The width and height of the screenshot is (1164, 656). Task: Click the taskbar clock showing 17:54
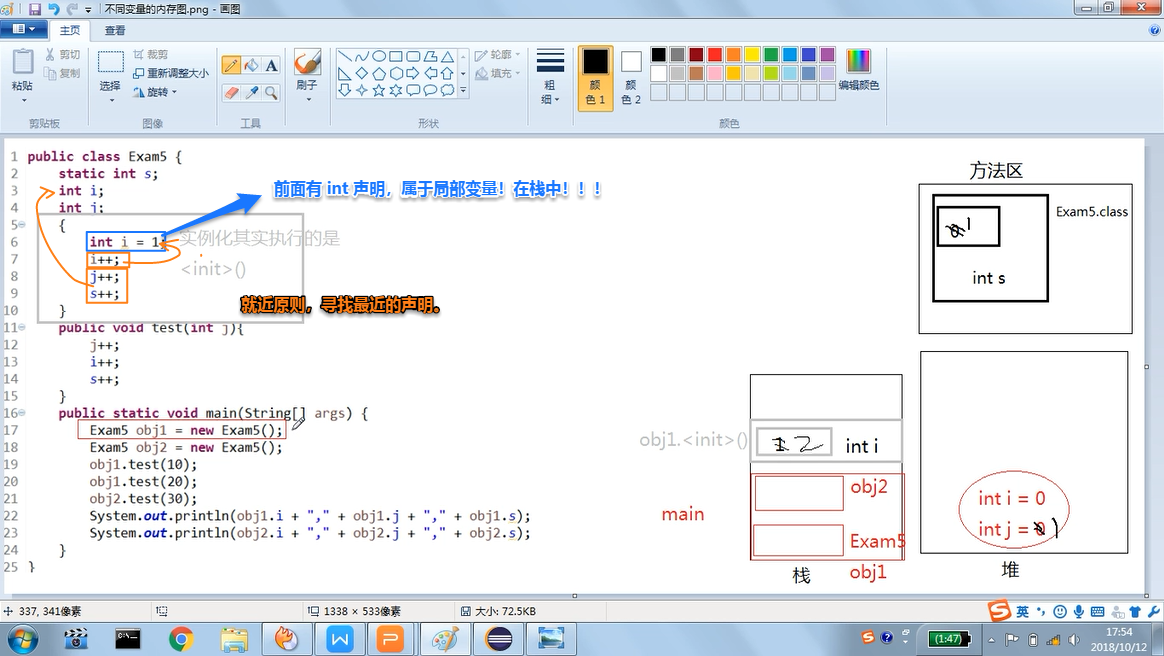(1119, 639)
